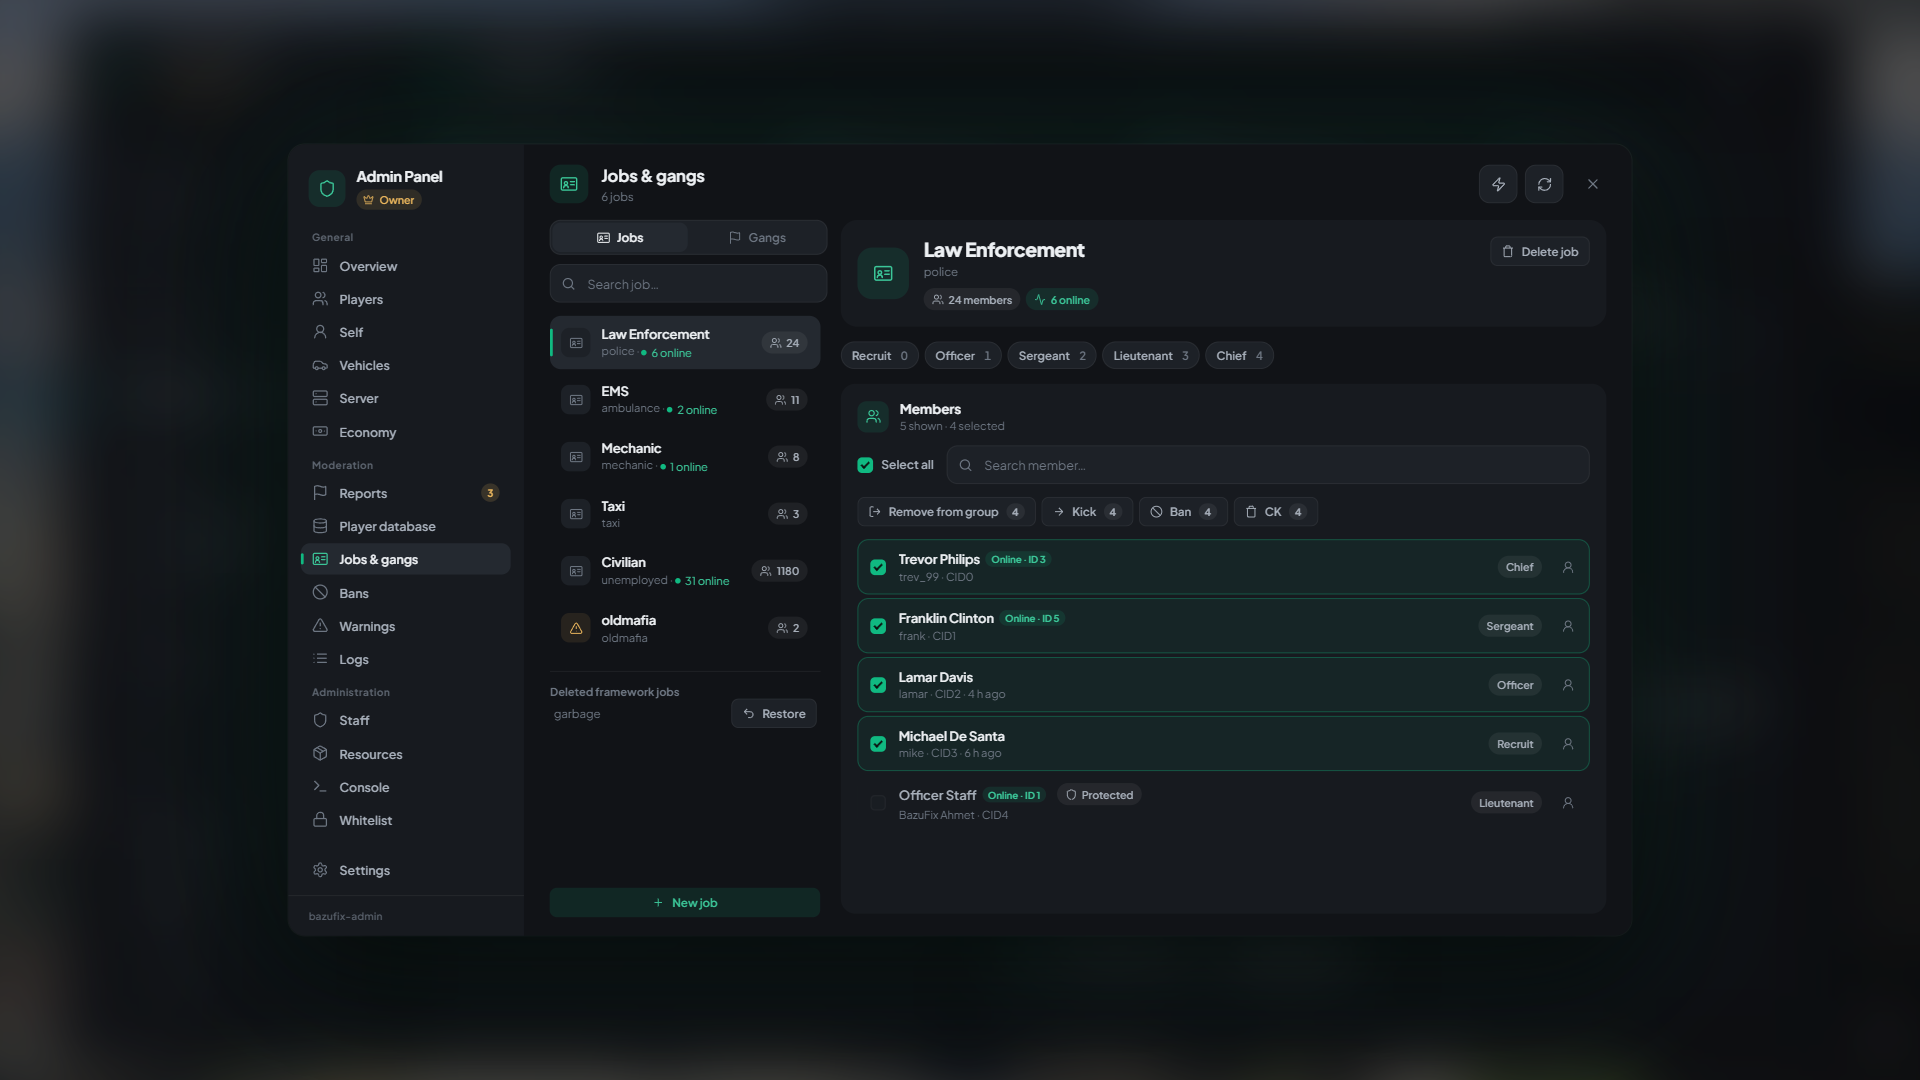Switch to the Gangs tab
1920x1080 pixels.
tap(757, 238)
